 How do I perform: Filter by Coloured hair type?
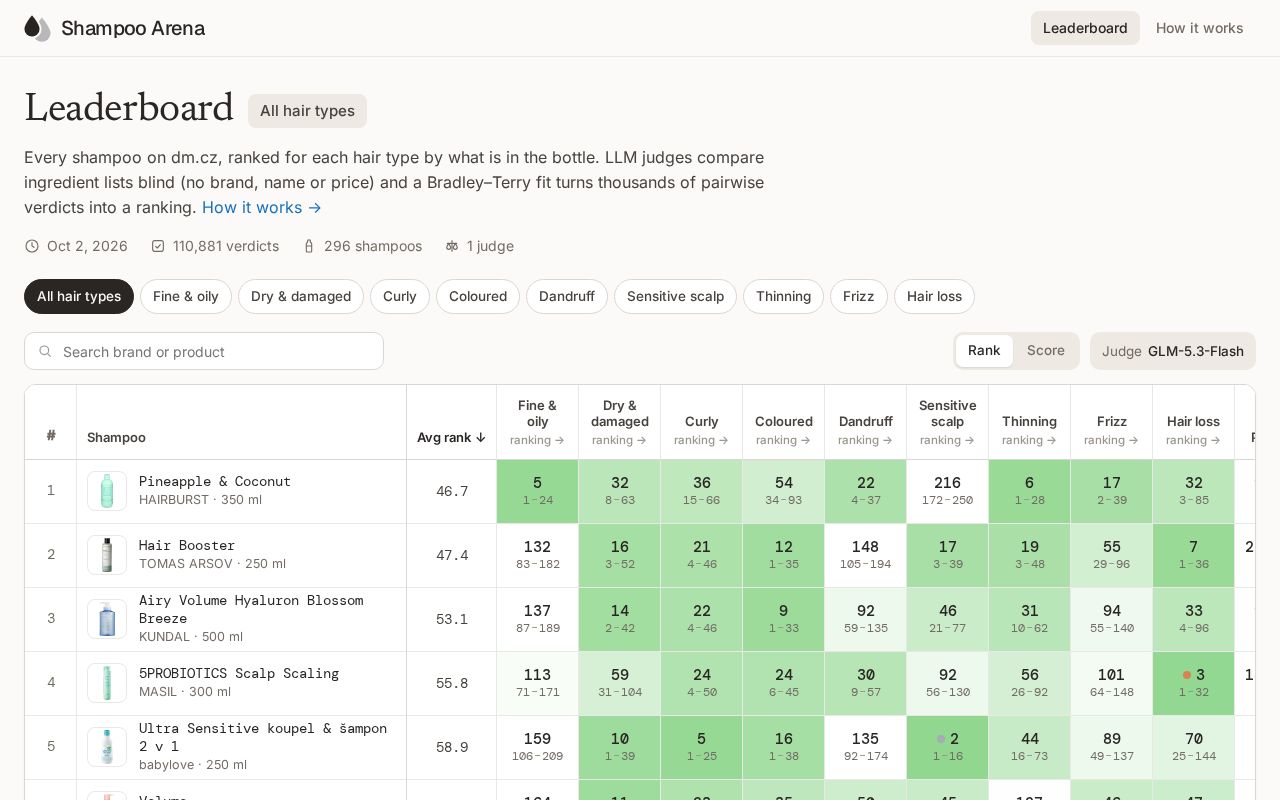tap(478, 296)
